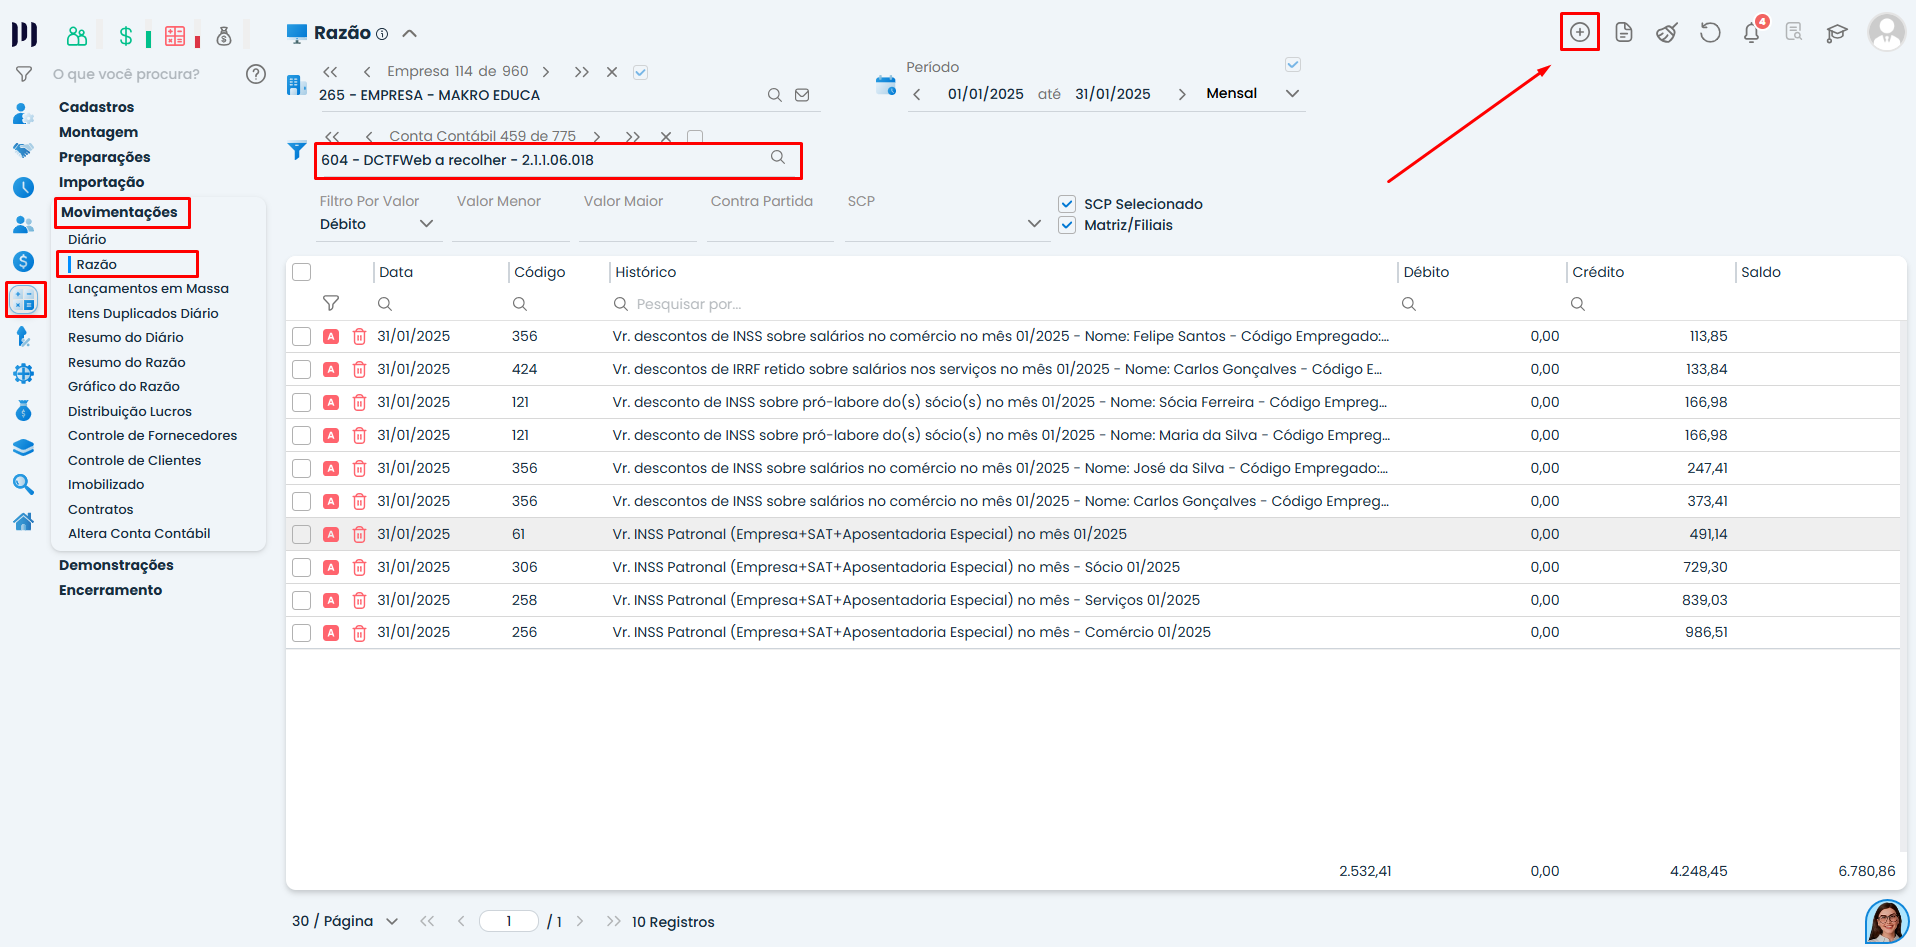Click the refresh arrow icon in top toolbar
Viewport: 1916px width, 947px height.
click(1709, 33)
